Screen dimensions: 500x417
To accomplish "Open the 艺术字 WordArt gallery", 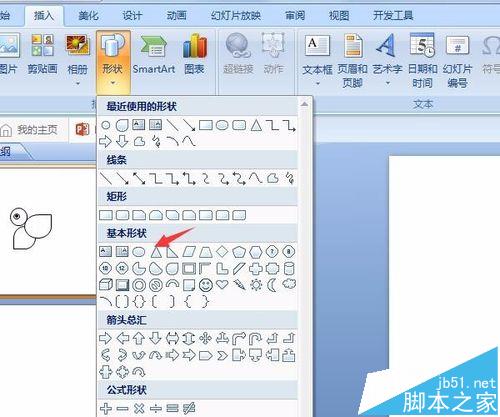I will pyautogui.click(x=387, y=60).
